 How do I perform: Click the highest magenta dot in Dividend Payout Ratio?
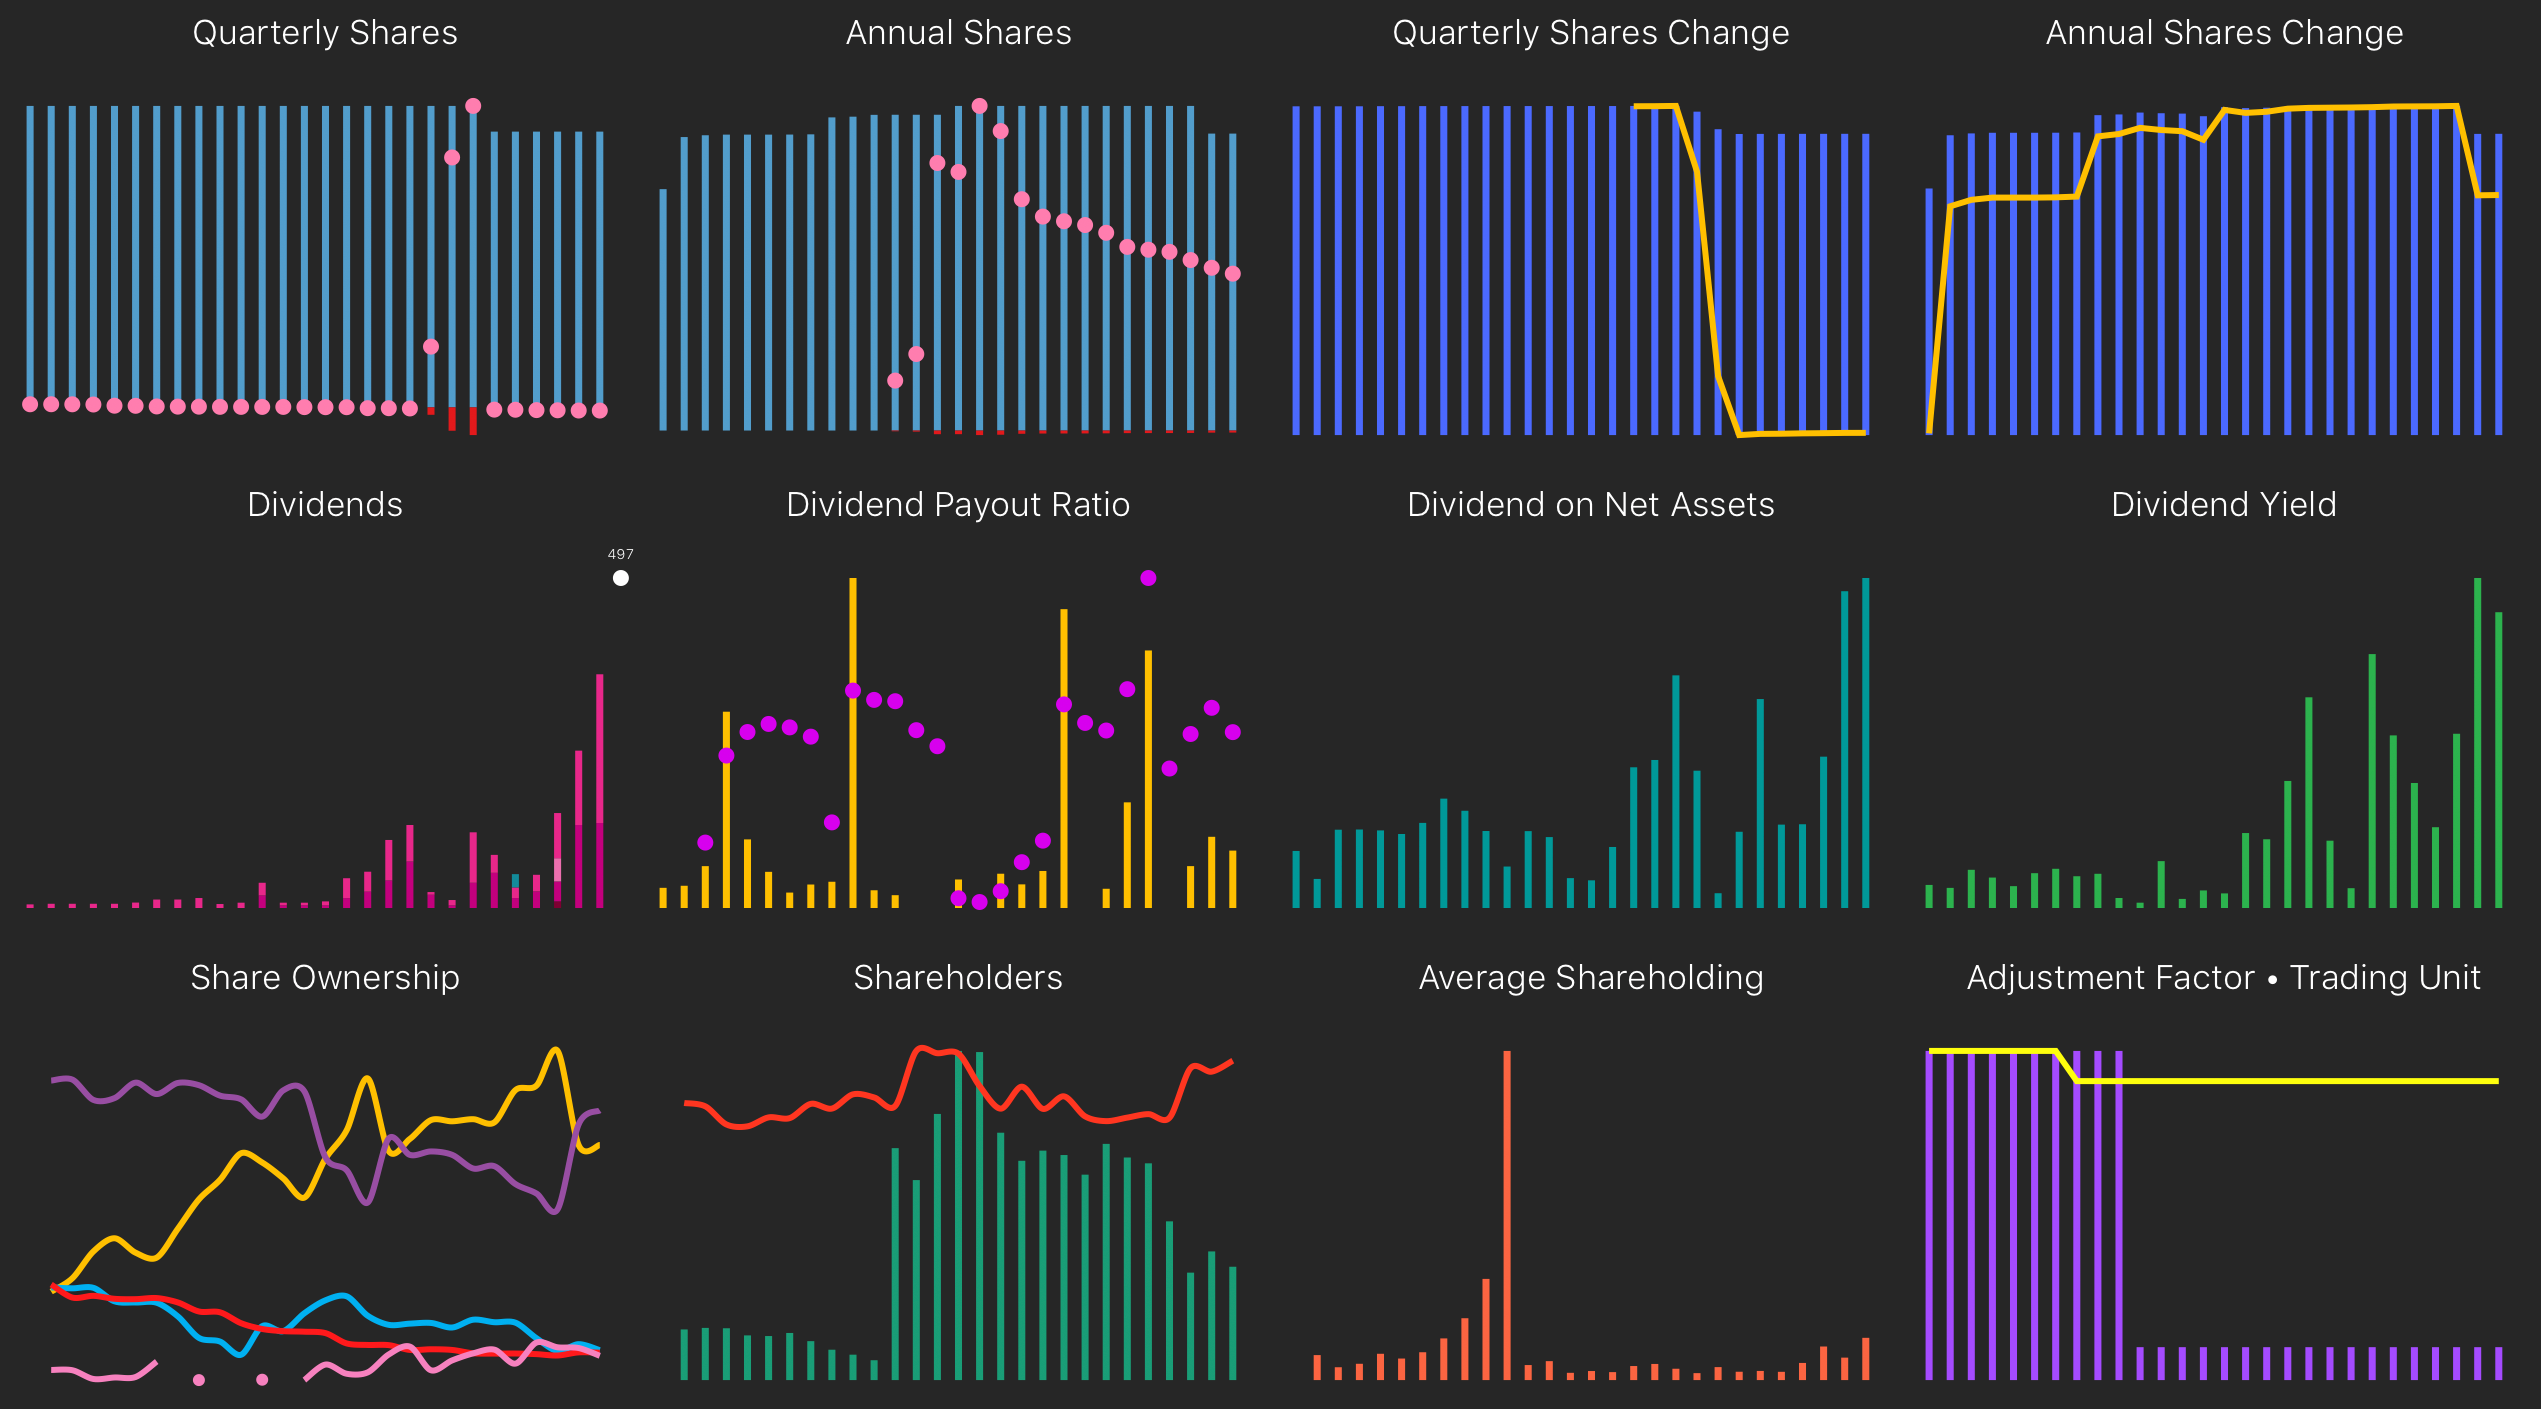[x=1148, y=578]
